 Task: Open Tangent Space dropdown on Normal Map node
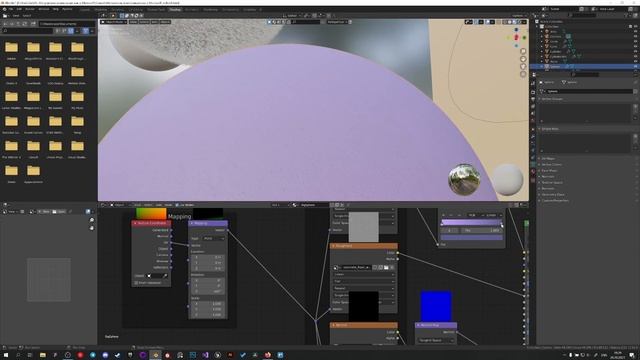click(436, 340)
